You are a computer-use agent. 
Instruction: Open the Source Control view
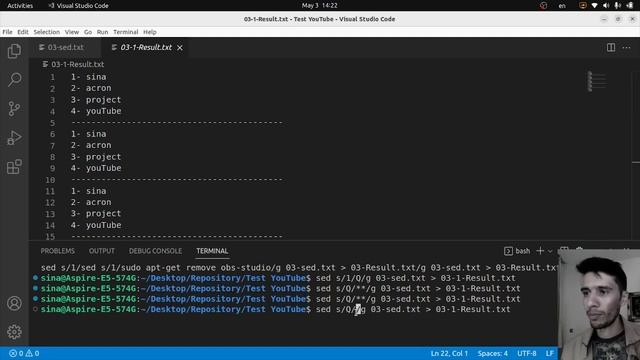[14, 109]
